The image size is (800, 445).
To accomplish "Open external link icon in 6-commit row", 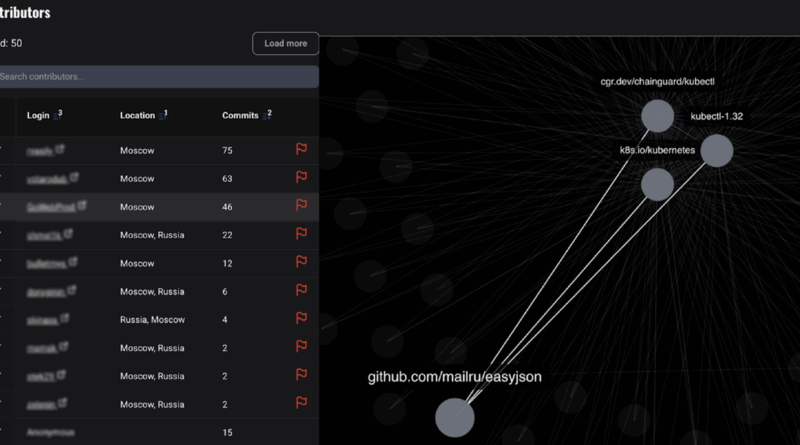I will 71,290.
